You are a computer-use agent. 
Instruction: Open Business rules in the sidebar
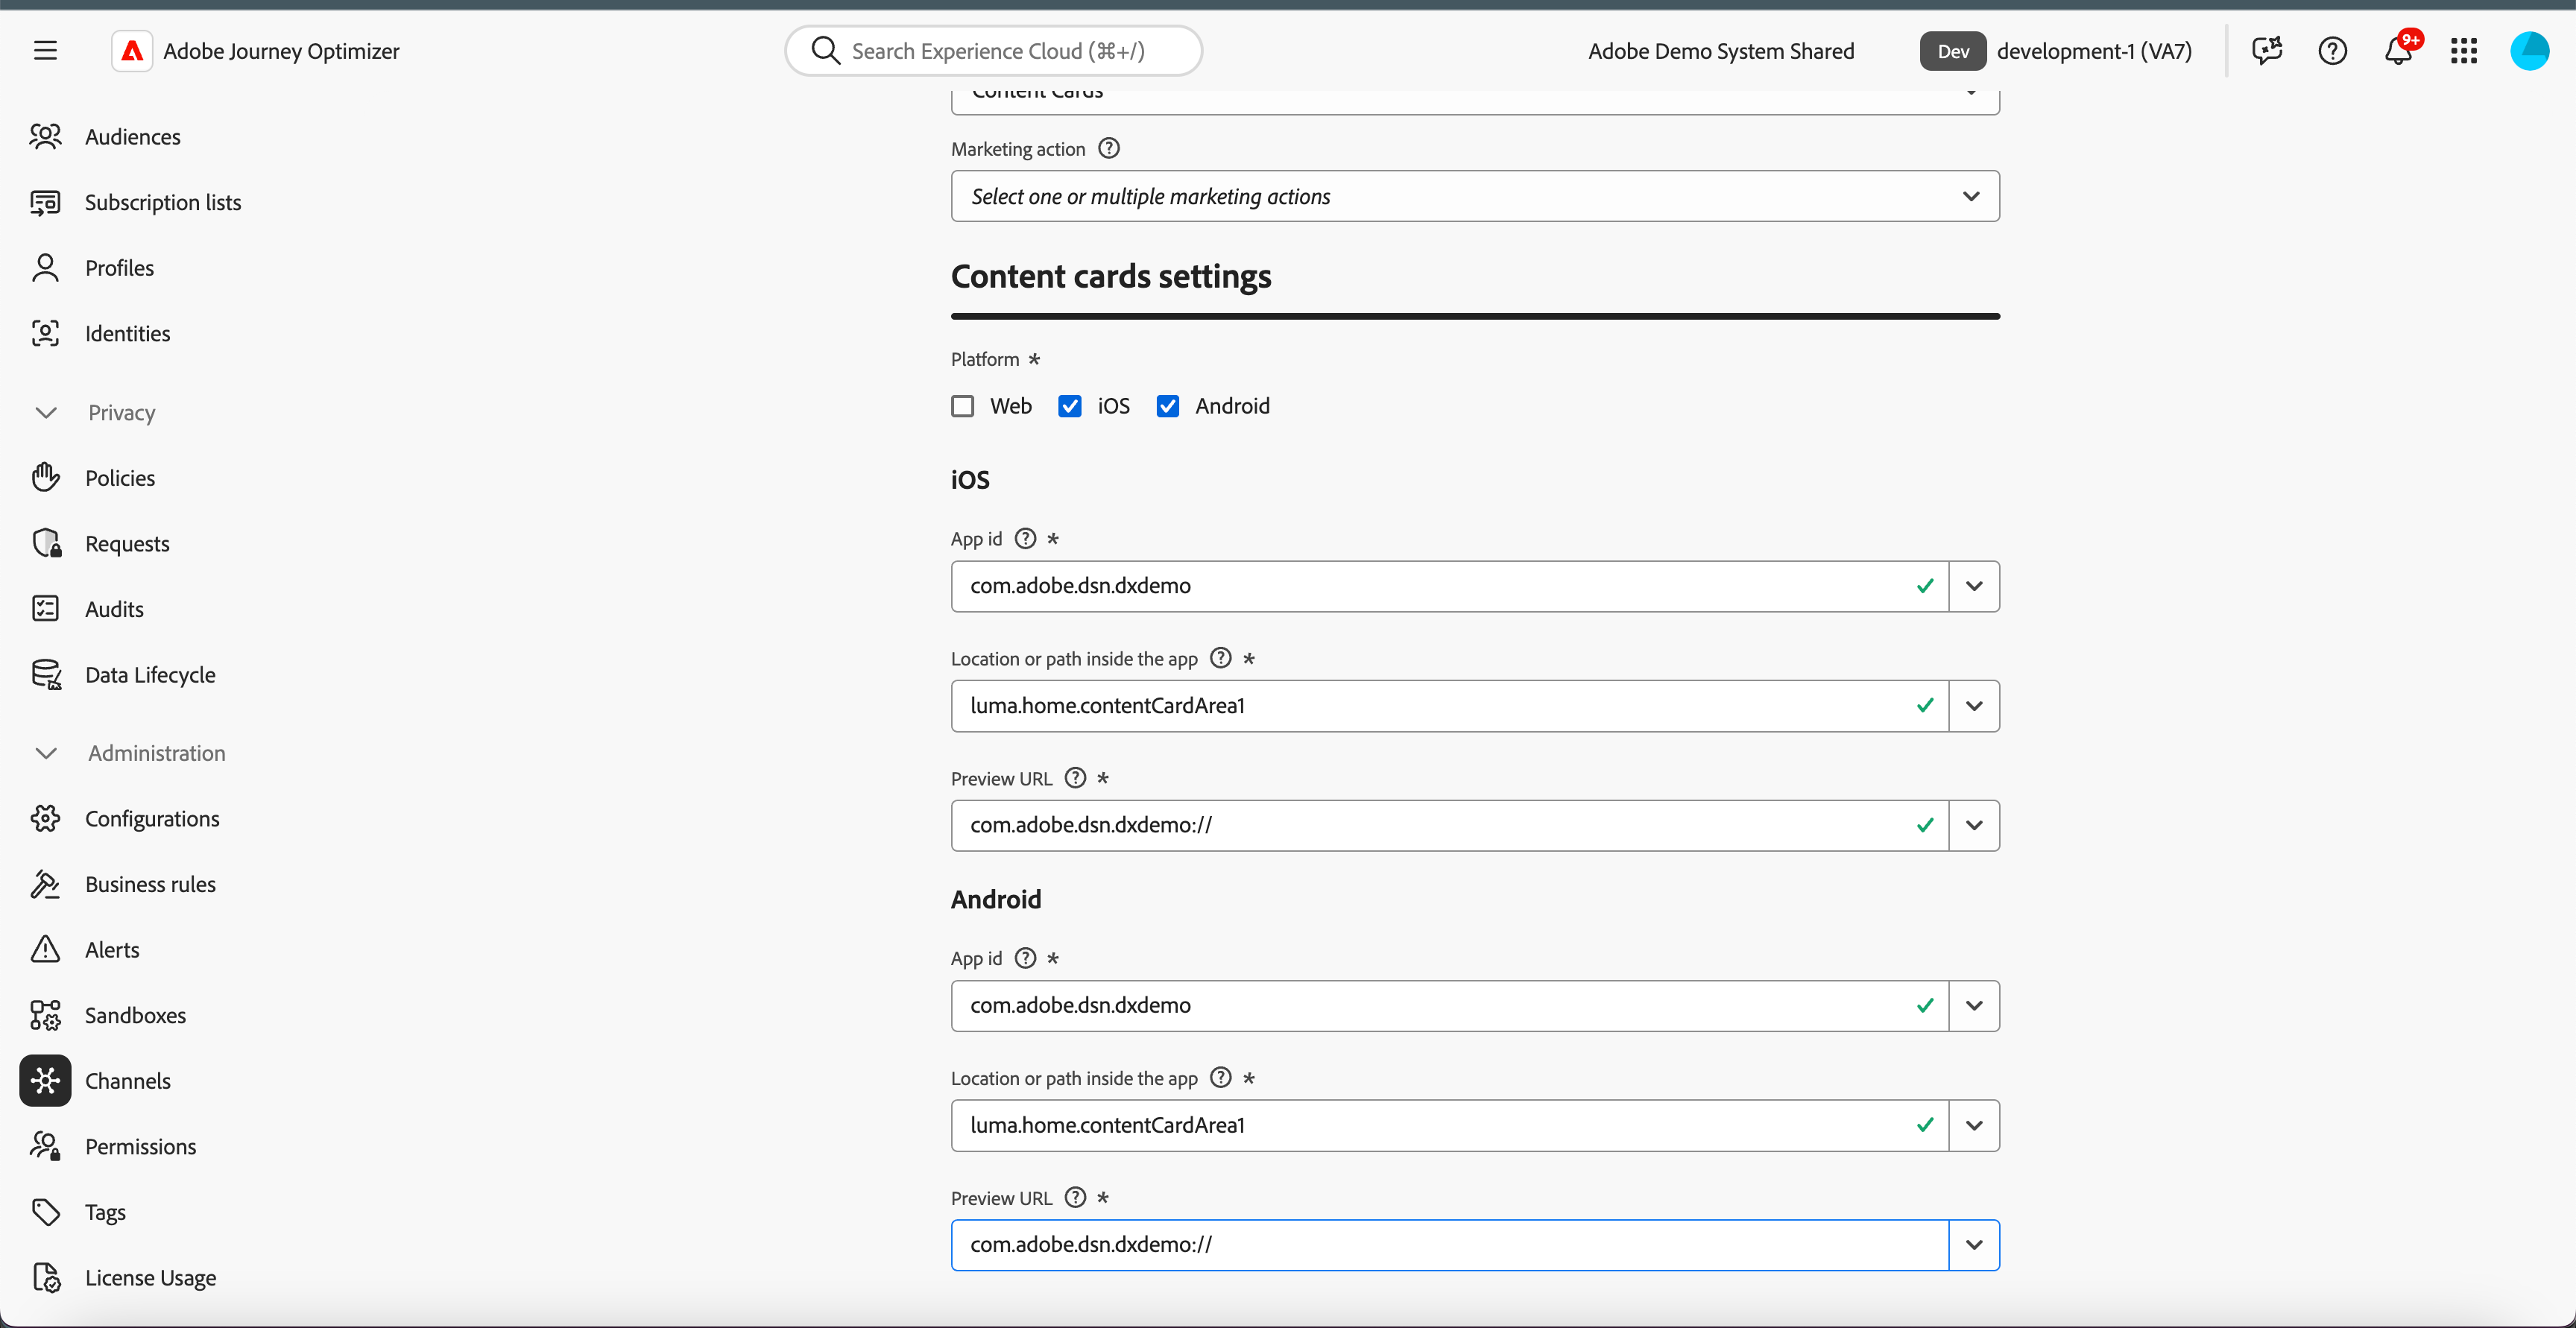point(150,884)
